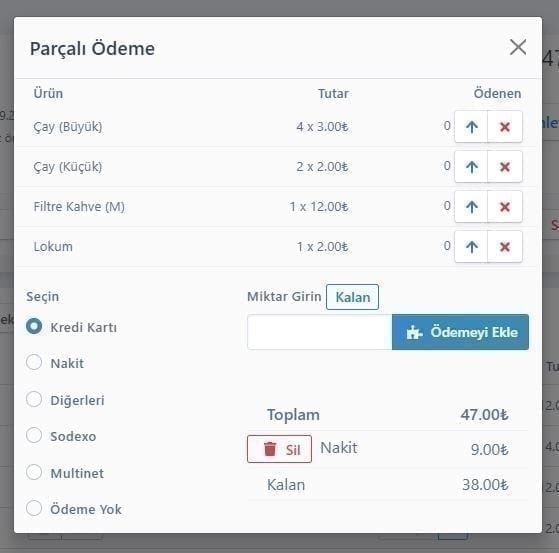Choose Multinet radio button
Viewport: 559px width, 553px height.
(34, 472)
